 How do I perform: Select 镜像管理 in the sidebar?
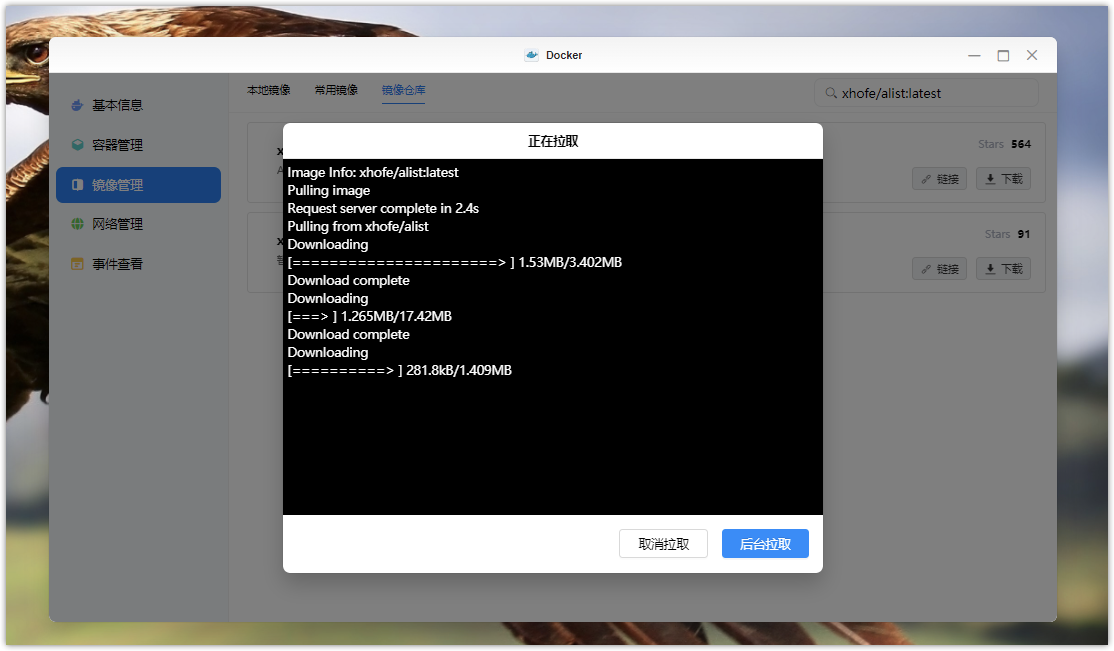pyautogui.click(x=139, y=185)
